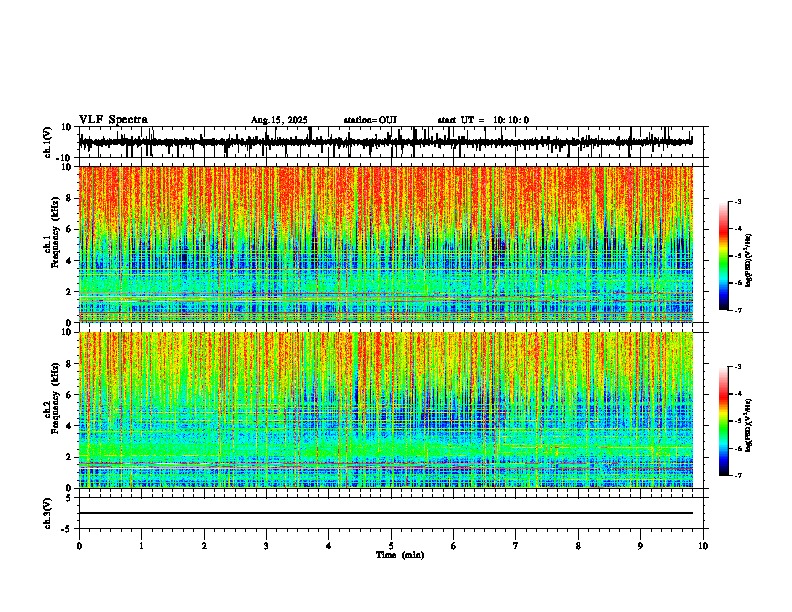
Task: Click time axis tick label "1"
Action: click(141, 546)
